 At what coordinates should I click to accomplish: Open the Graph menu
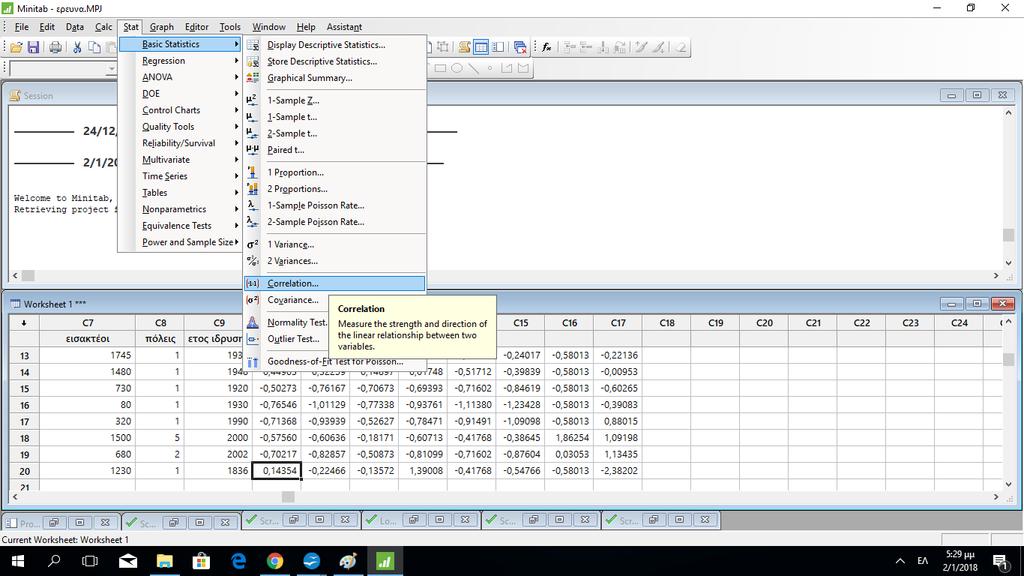tap(161, 27)
